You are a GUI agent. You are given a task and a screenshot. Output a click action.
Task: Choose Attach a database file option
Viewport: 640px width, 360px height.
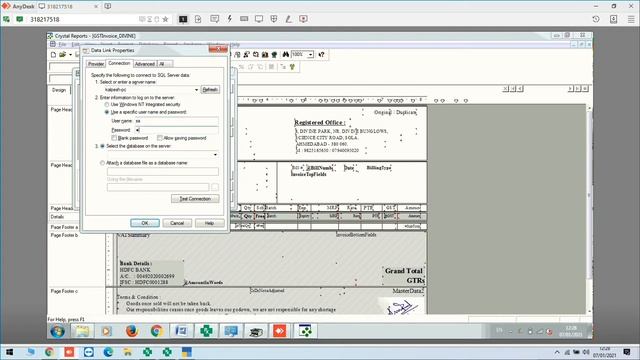[x=102, y=163]
